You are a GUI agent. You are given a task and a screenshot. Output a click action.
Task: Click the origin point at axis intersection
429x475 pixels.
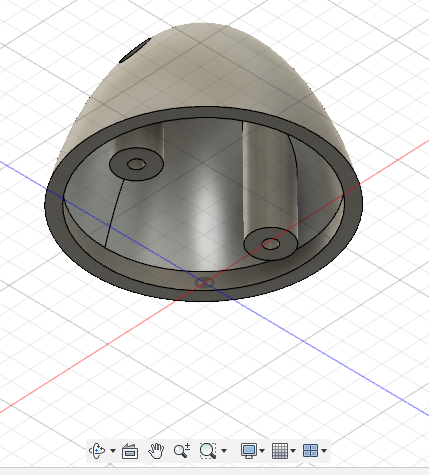204,283
